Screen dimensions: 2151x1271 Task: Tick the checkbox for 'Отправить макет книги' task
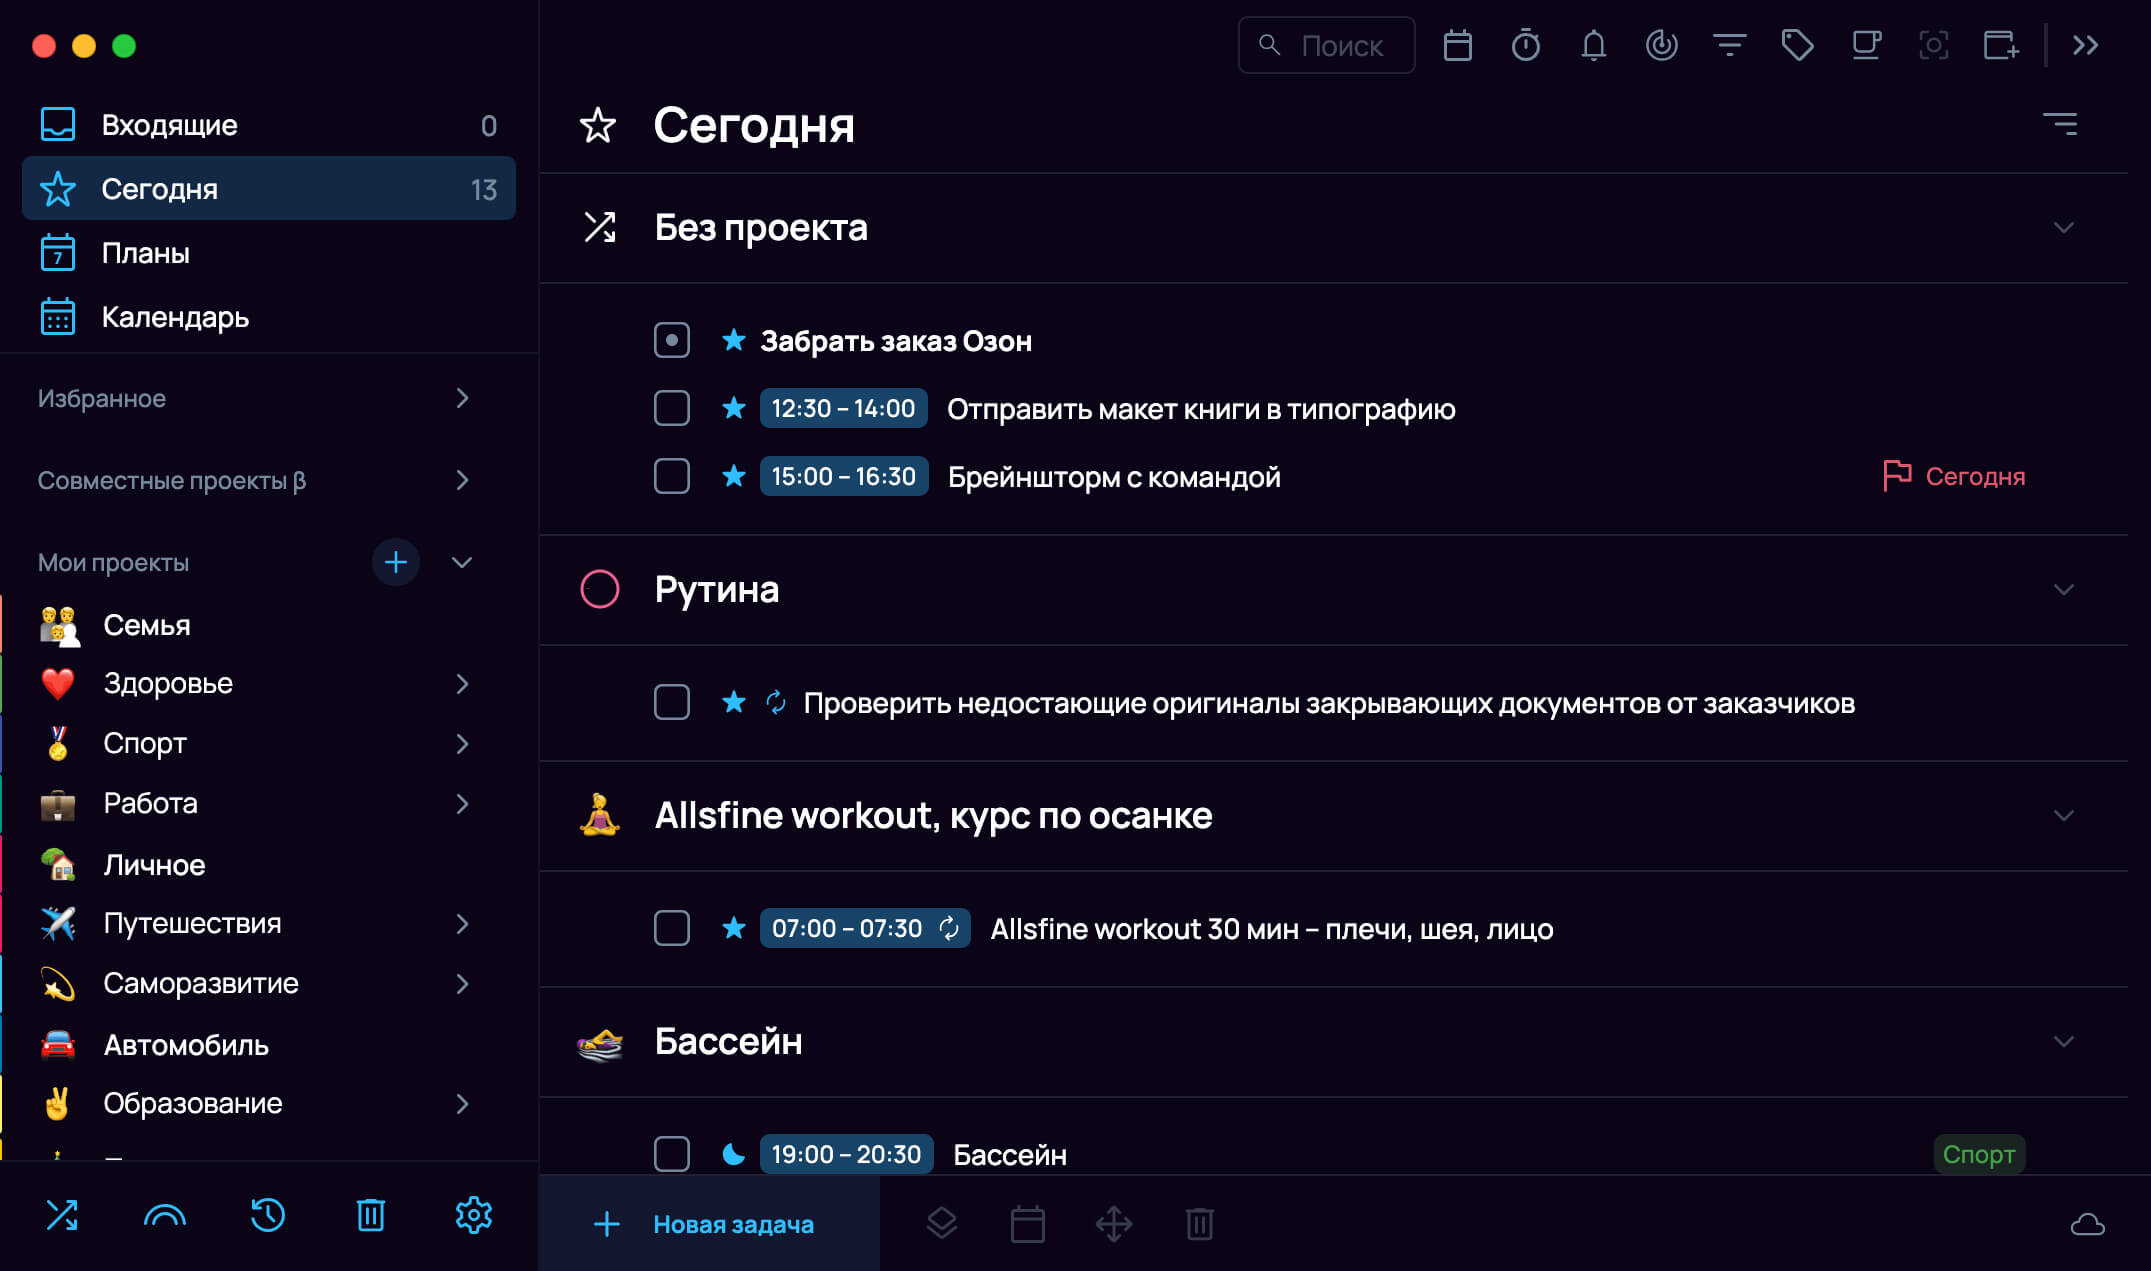tap(672, 408)
